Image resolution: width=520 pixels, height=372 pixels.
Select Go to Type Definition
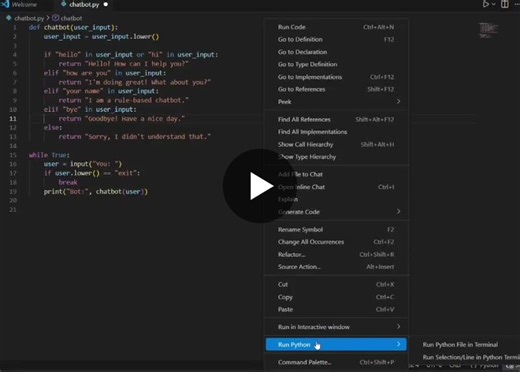pyautogui.click(x=336, y=64)
